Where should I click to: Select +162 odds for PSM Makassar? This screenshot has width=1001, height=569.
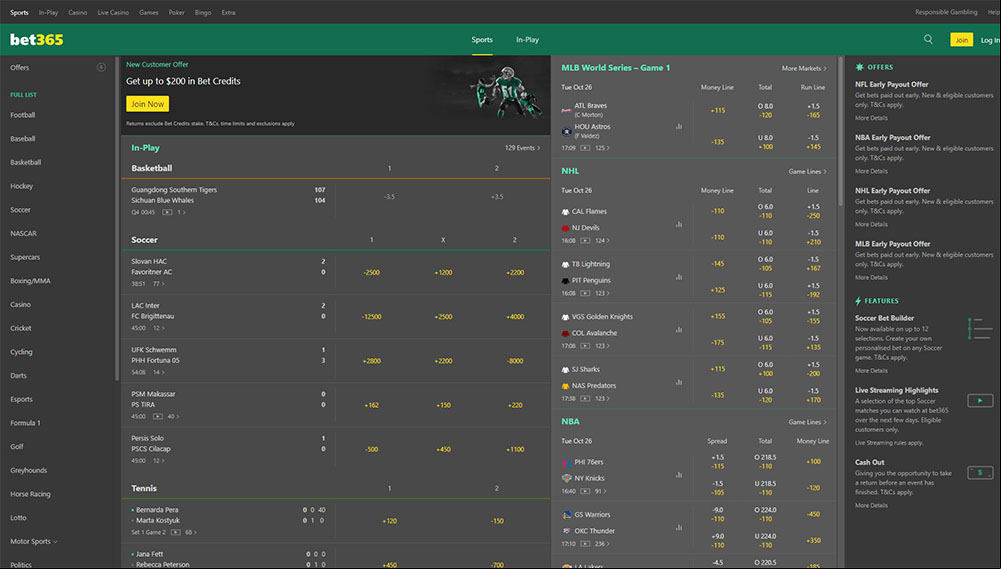(372, 406)
